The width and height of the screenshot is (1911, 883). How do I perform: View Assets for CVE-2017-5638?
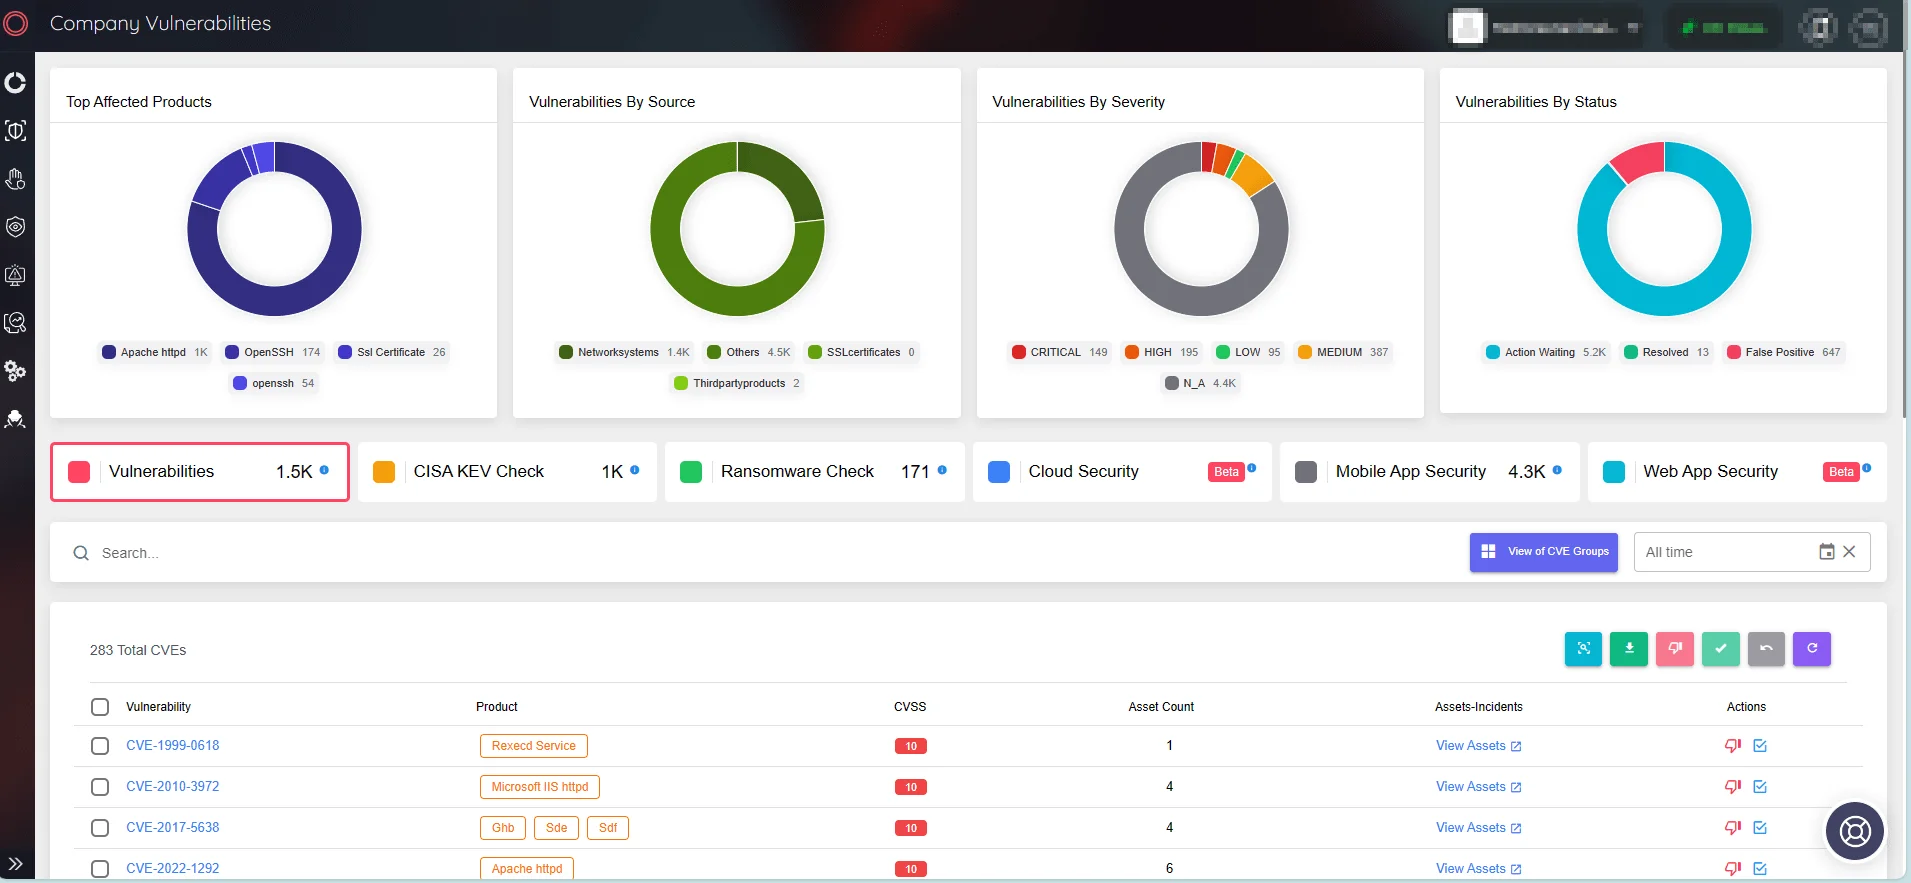pyautogui.click(x=1478, y=828)
